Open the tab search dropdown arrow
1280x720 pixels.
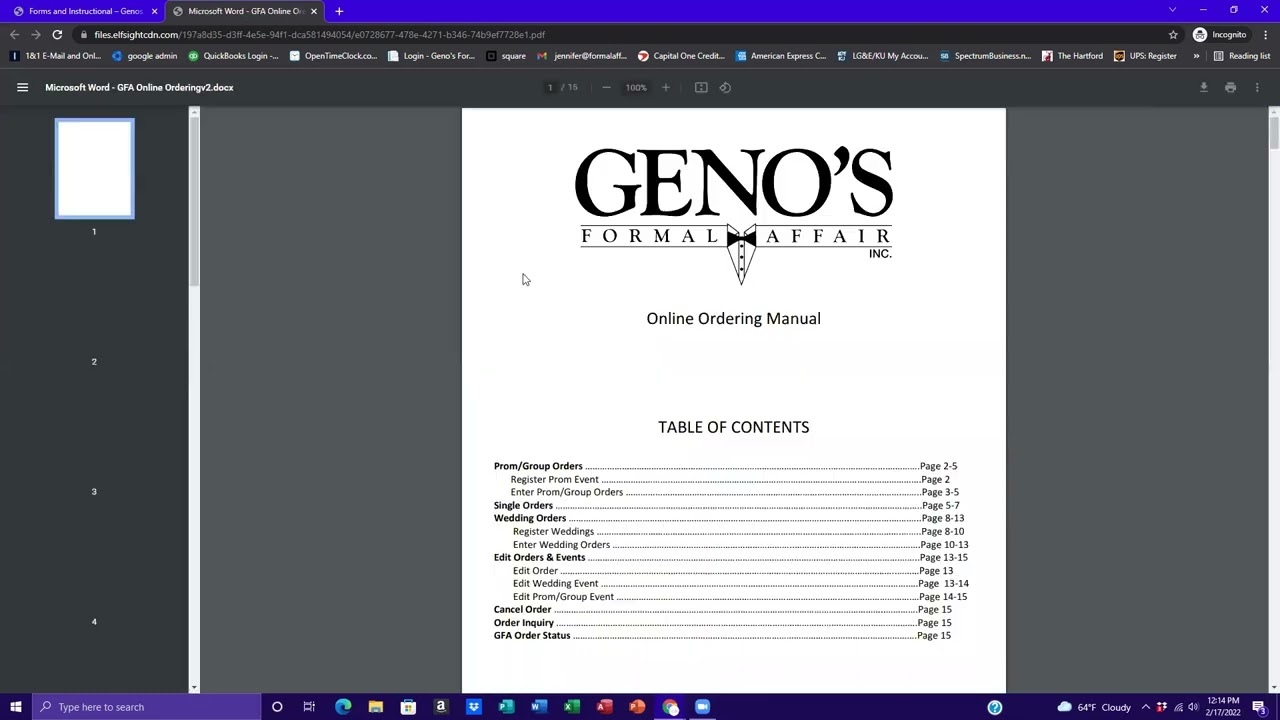tap(1172, 10)
